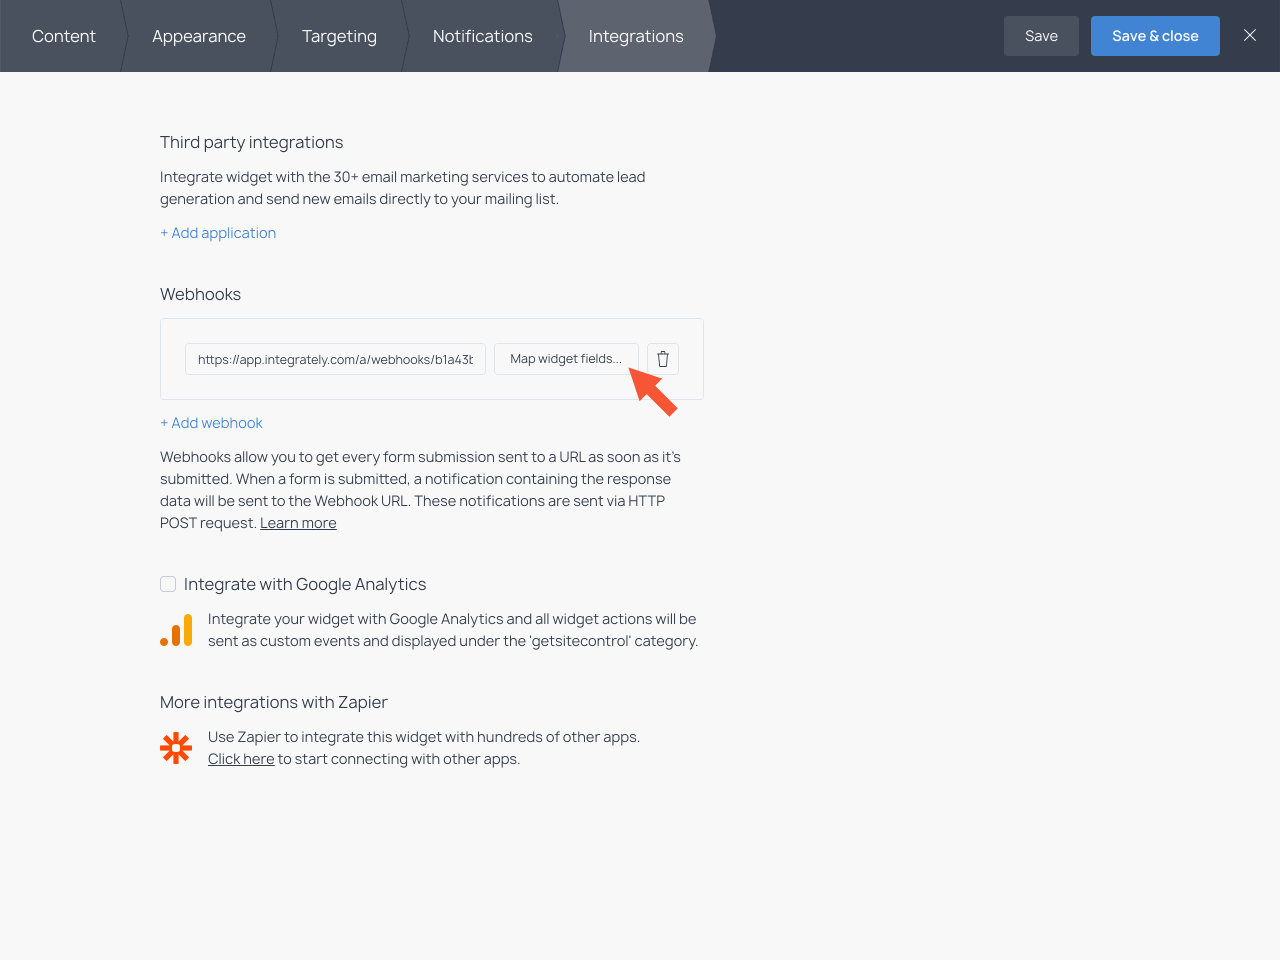Click the Save & close button
This screenshot has height=960, width=1280.
point(1154,36)
